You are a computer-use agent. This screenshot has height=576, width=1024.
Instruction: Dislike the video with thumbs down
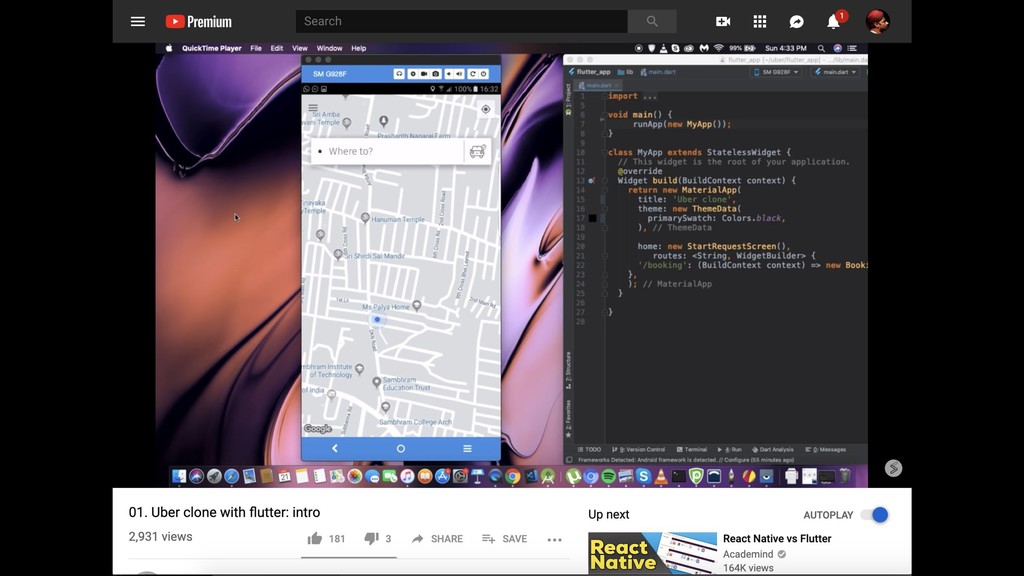click(x=371, y=538)
